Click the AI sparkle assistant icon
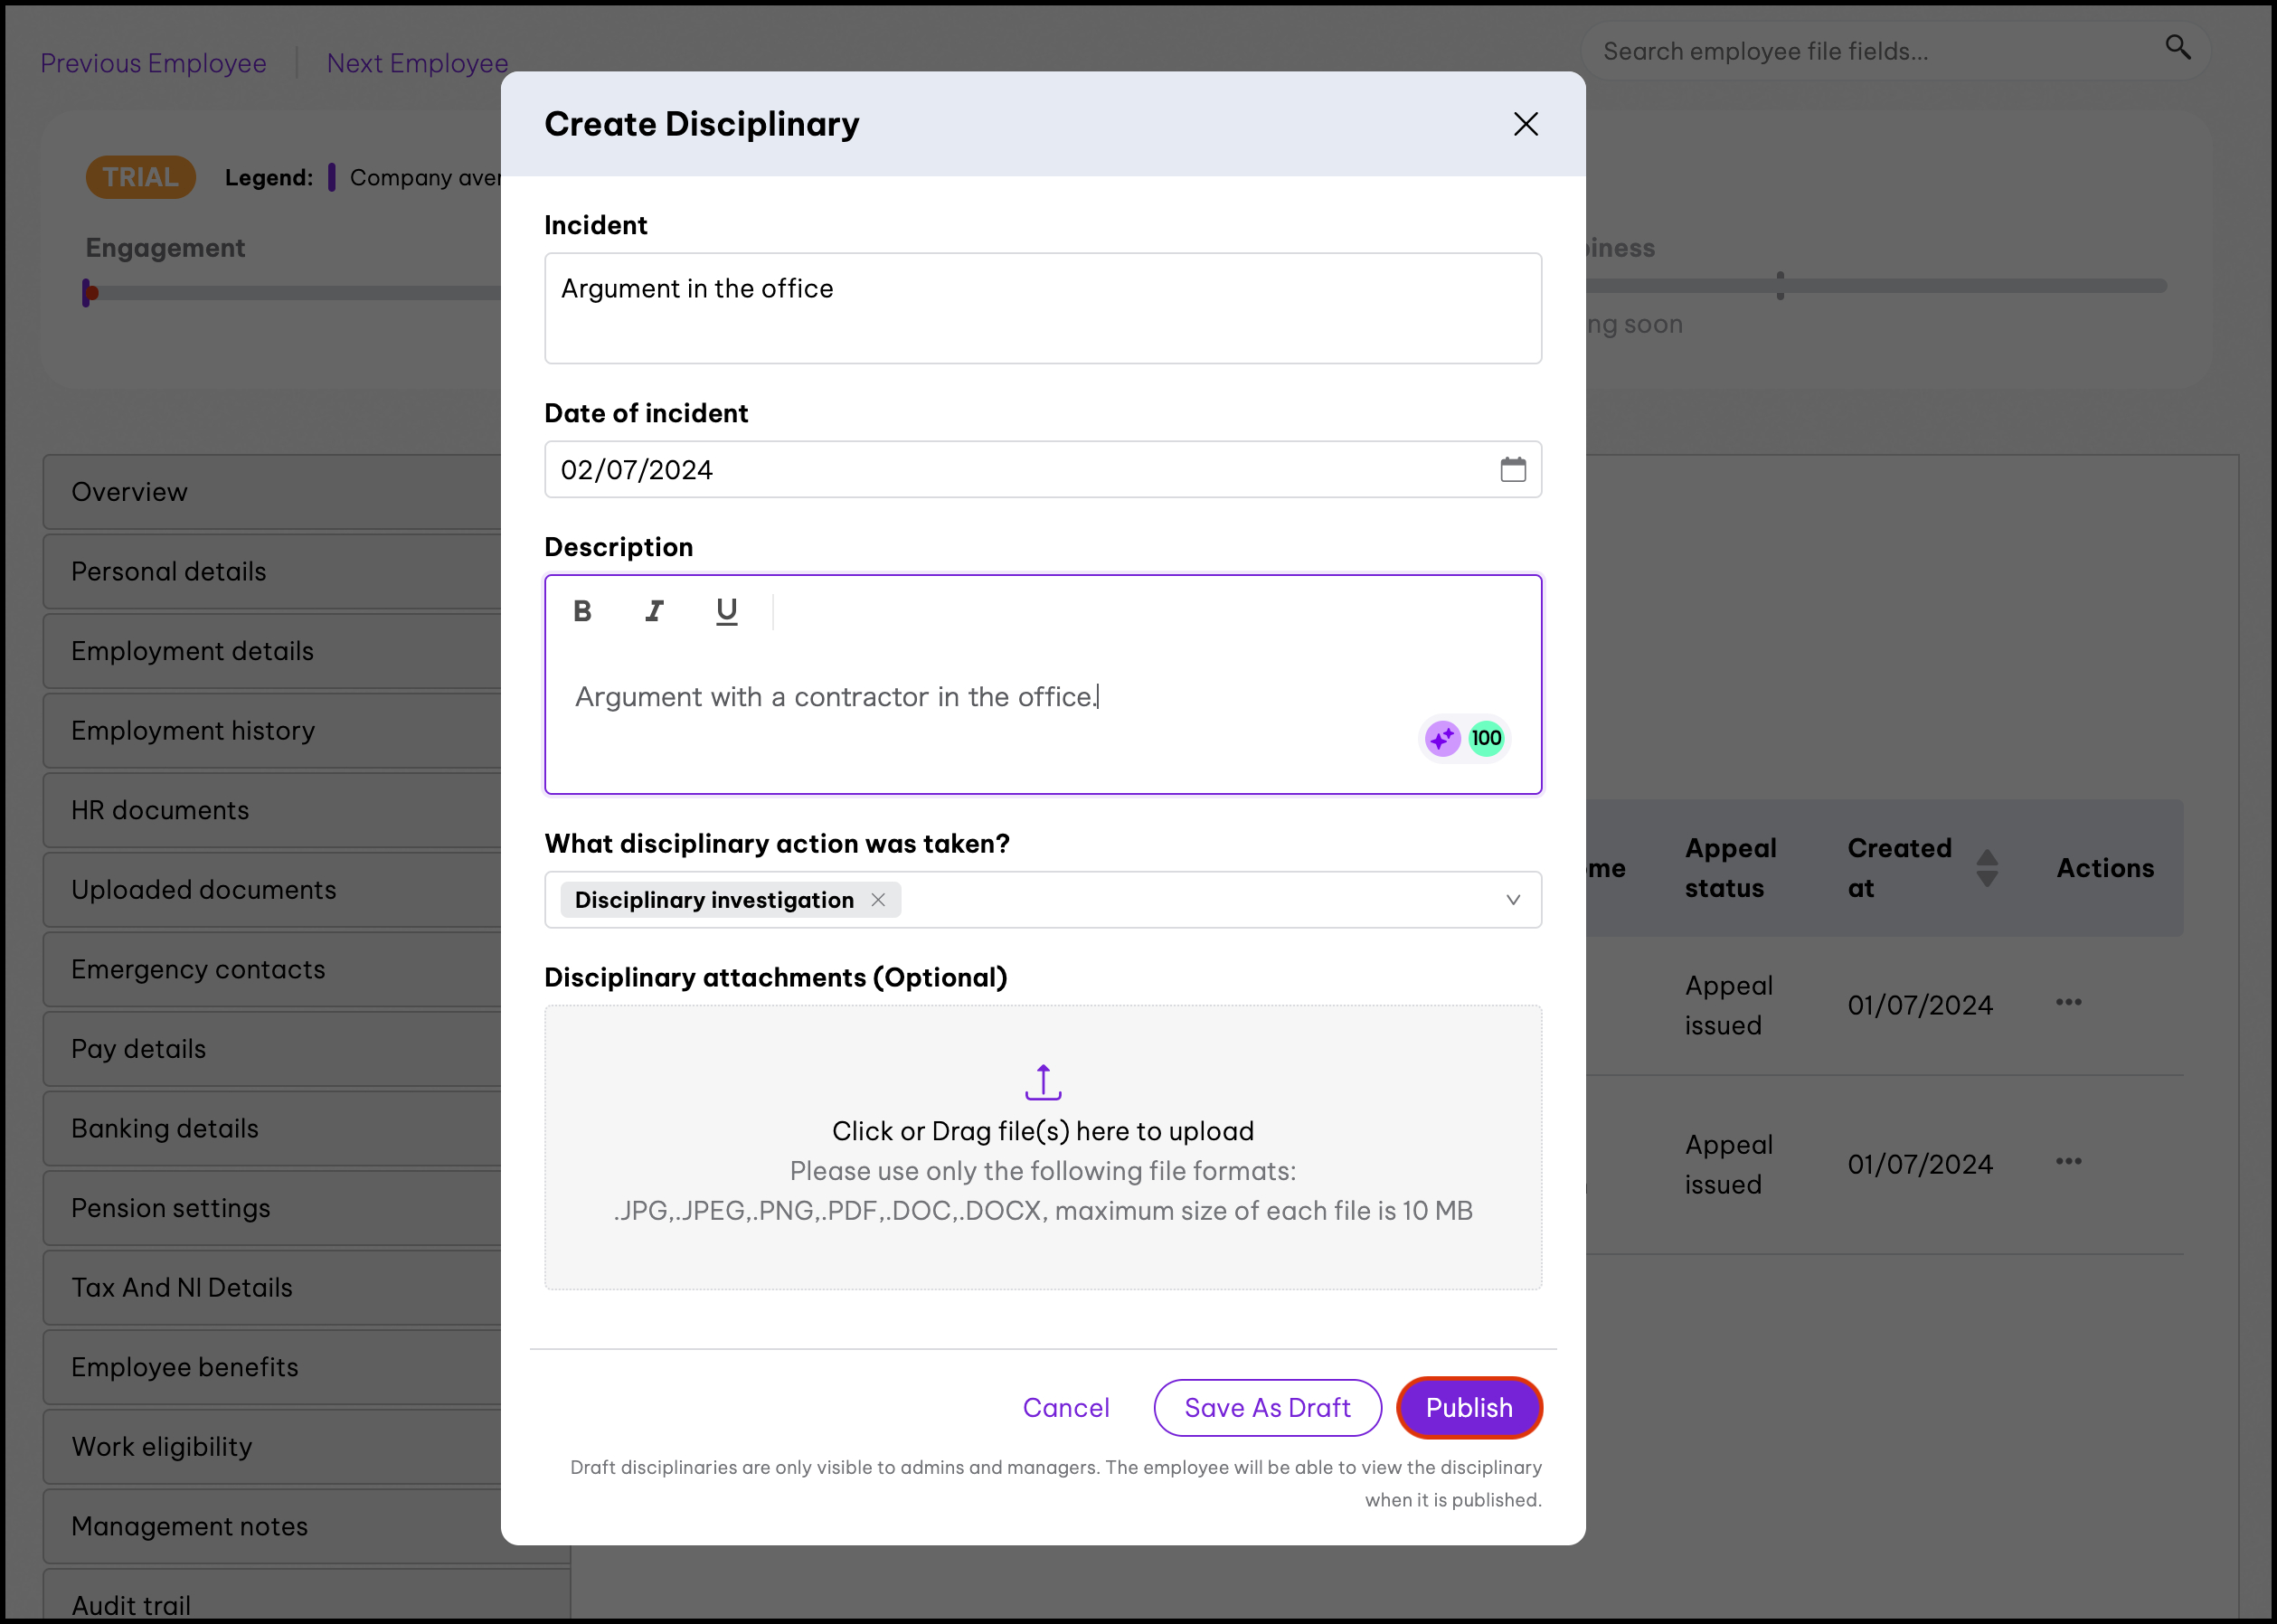This screenshot has width=2277, height=1624. click(x=1442, y=739)
